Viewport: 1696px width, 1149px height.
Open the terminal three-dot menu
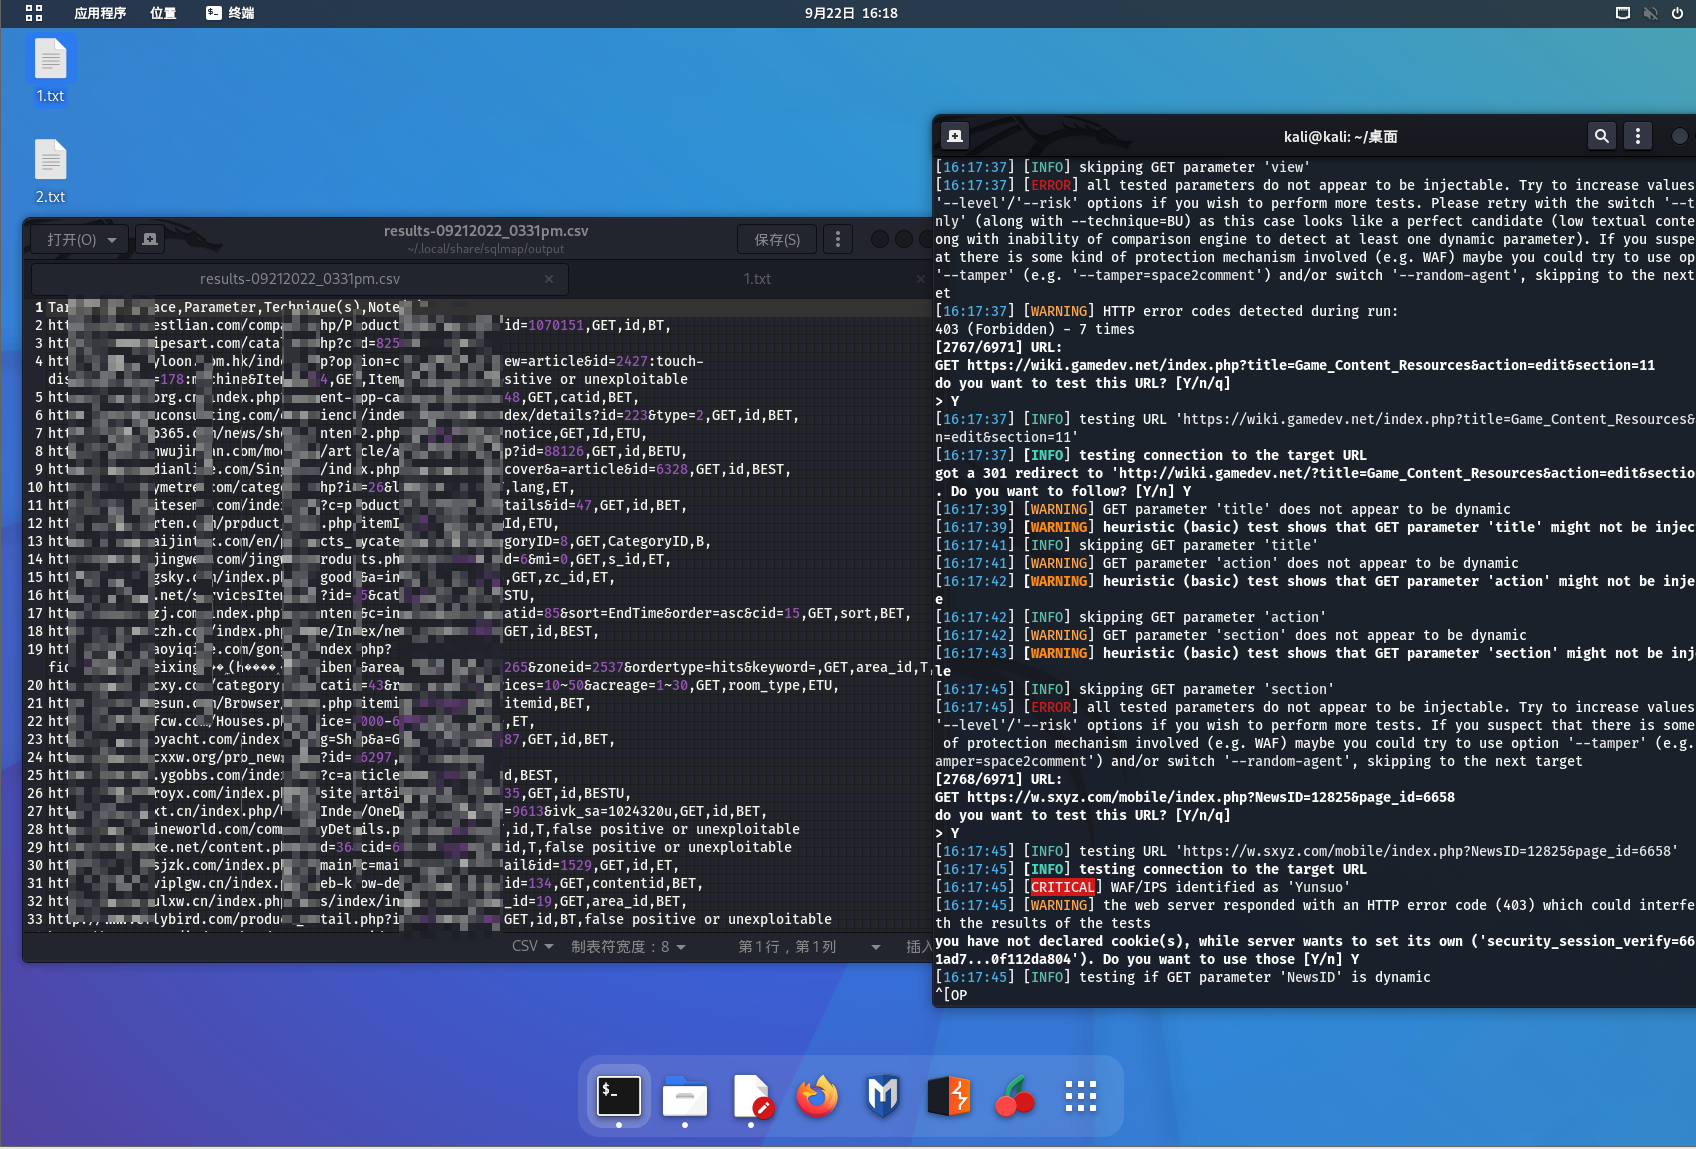[1638, 136]
